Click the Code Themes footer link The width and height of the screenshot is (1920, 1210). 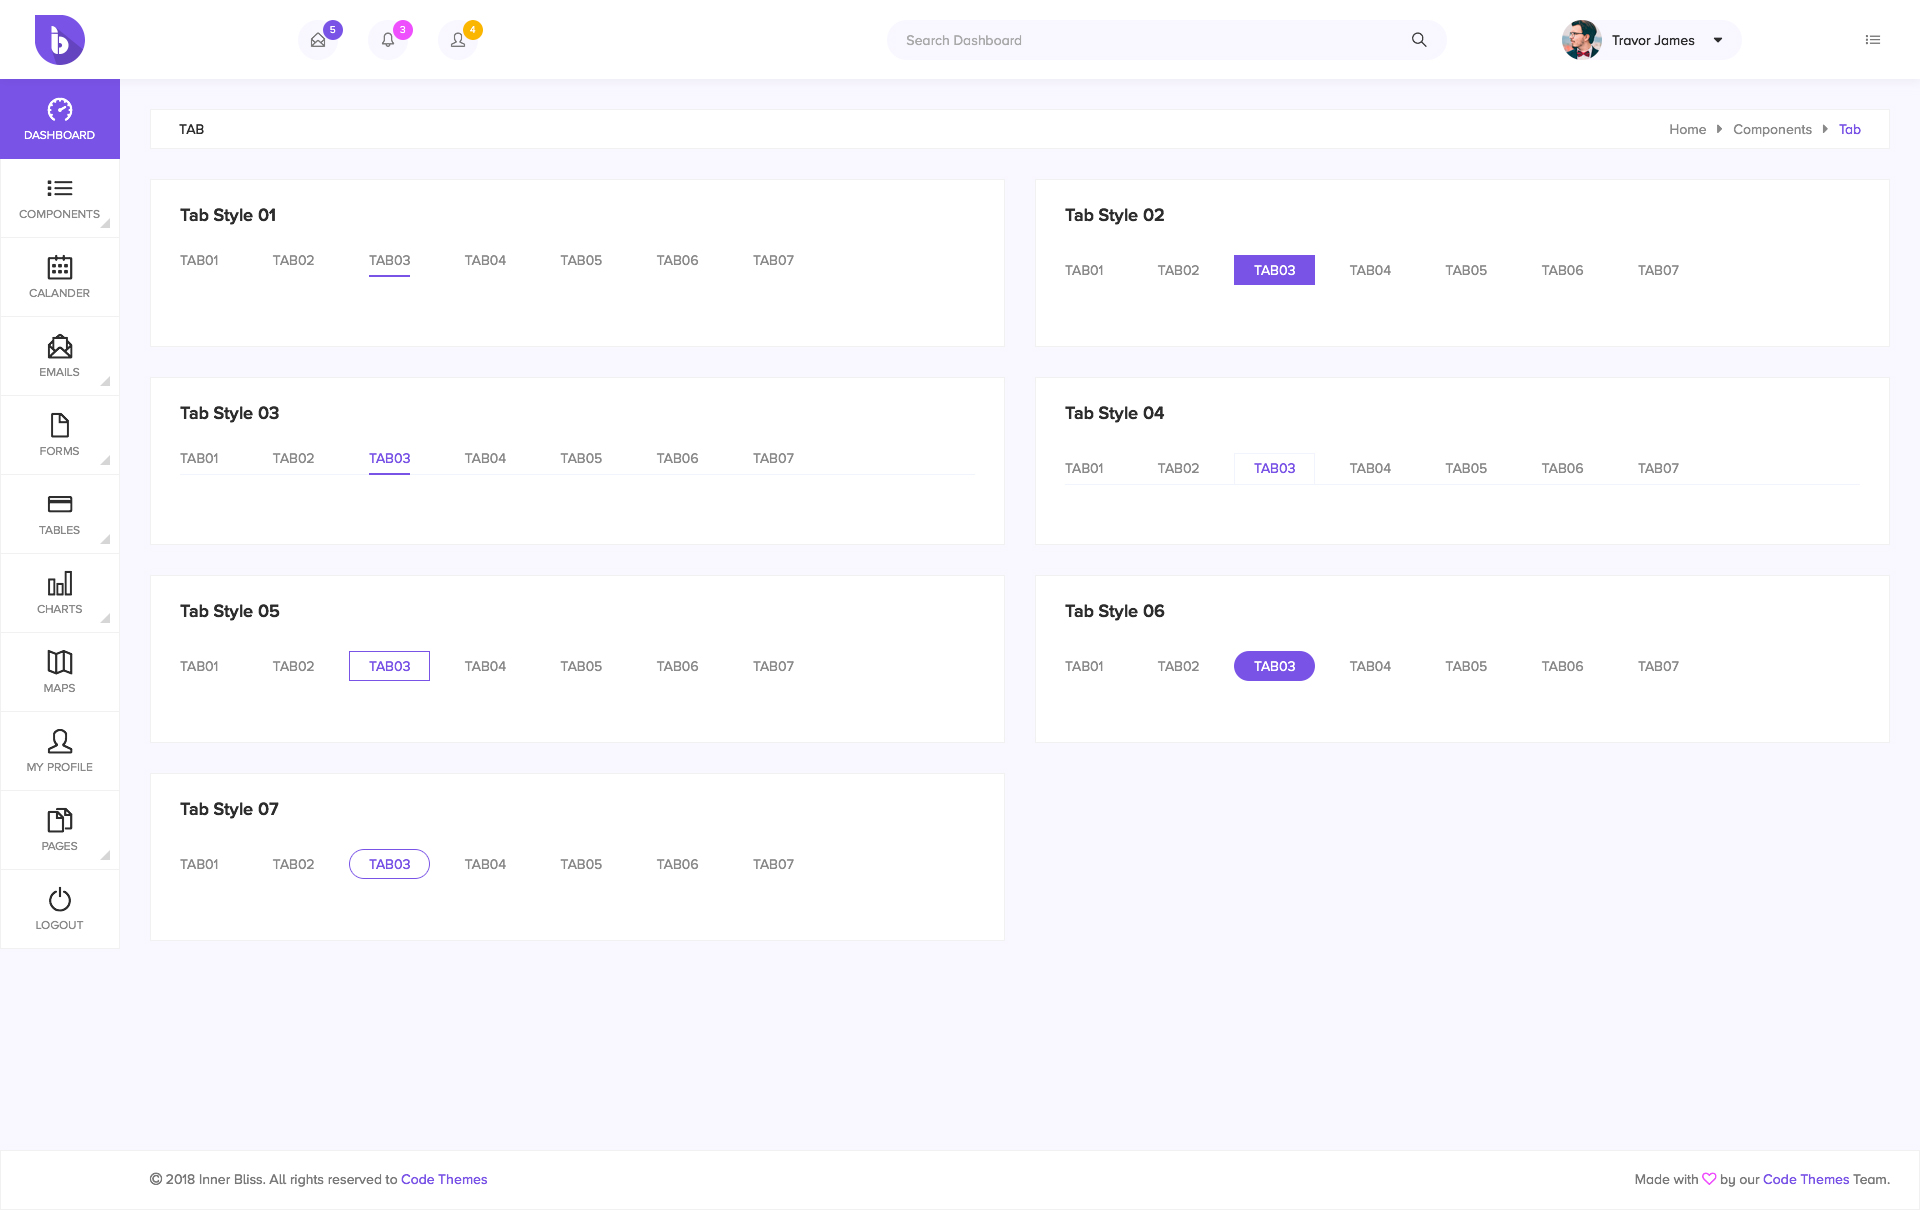coord(443,1179)
